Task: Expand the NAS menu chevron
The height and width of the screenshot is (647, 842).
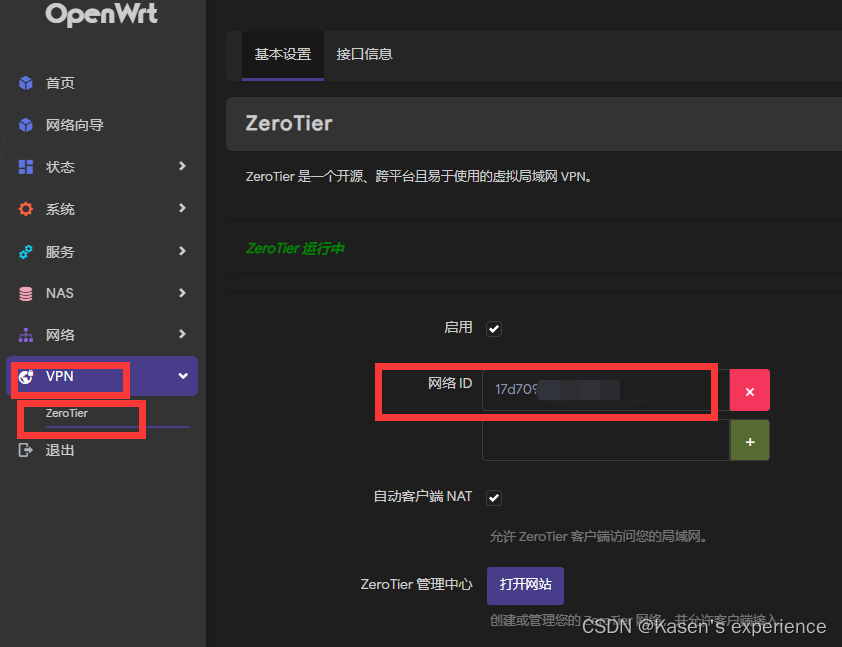Action: [183, 293]
